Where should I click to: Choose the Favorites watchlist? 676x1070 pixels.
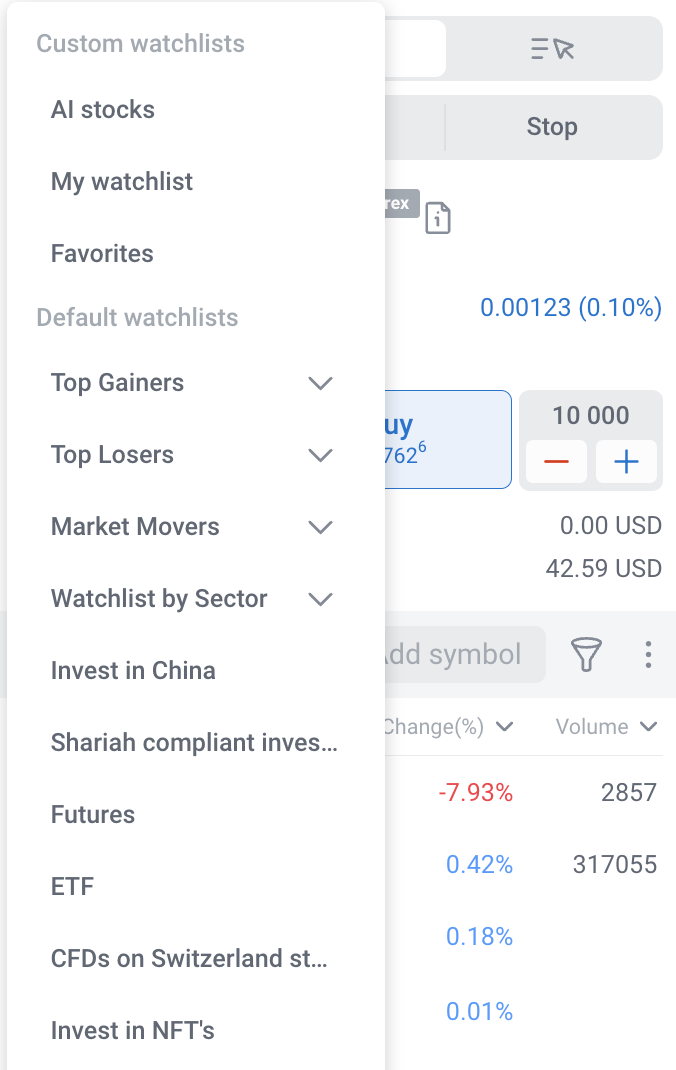click(x=102, y=254)
